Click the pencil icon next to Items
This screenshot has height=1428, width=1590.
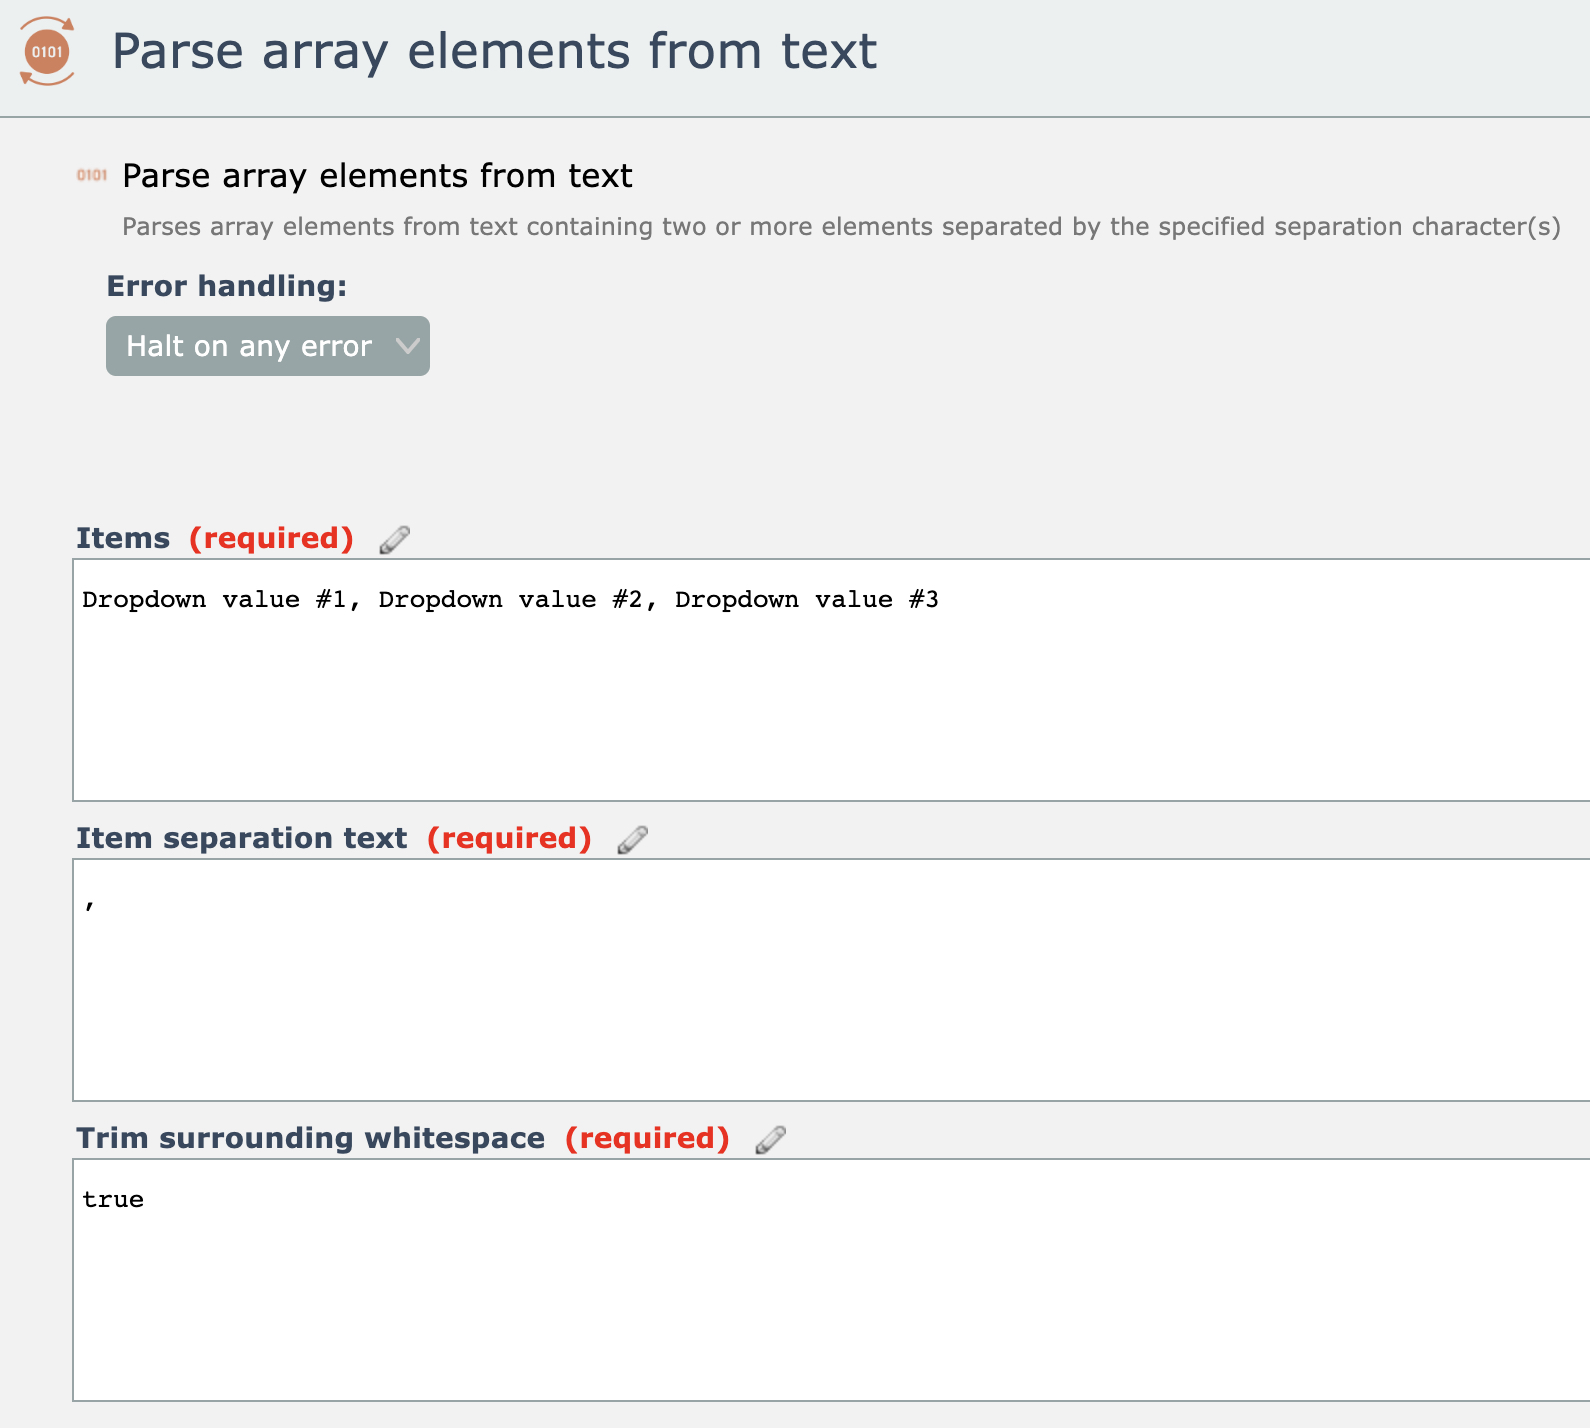[394, 539]
